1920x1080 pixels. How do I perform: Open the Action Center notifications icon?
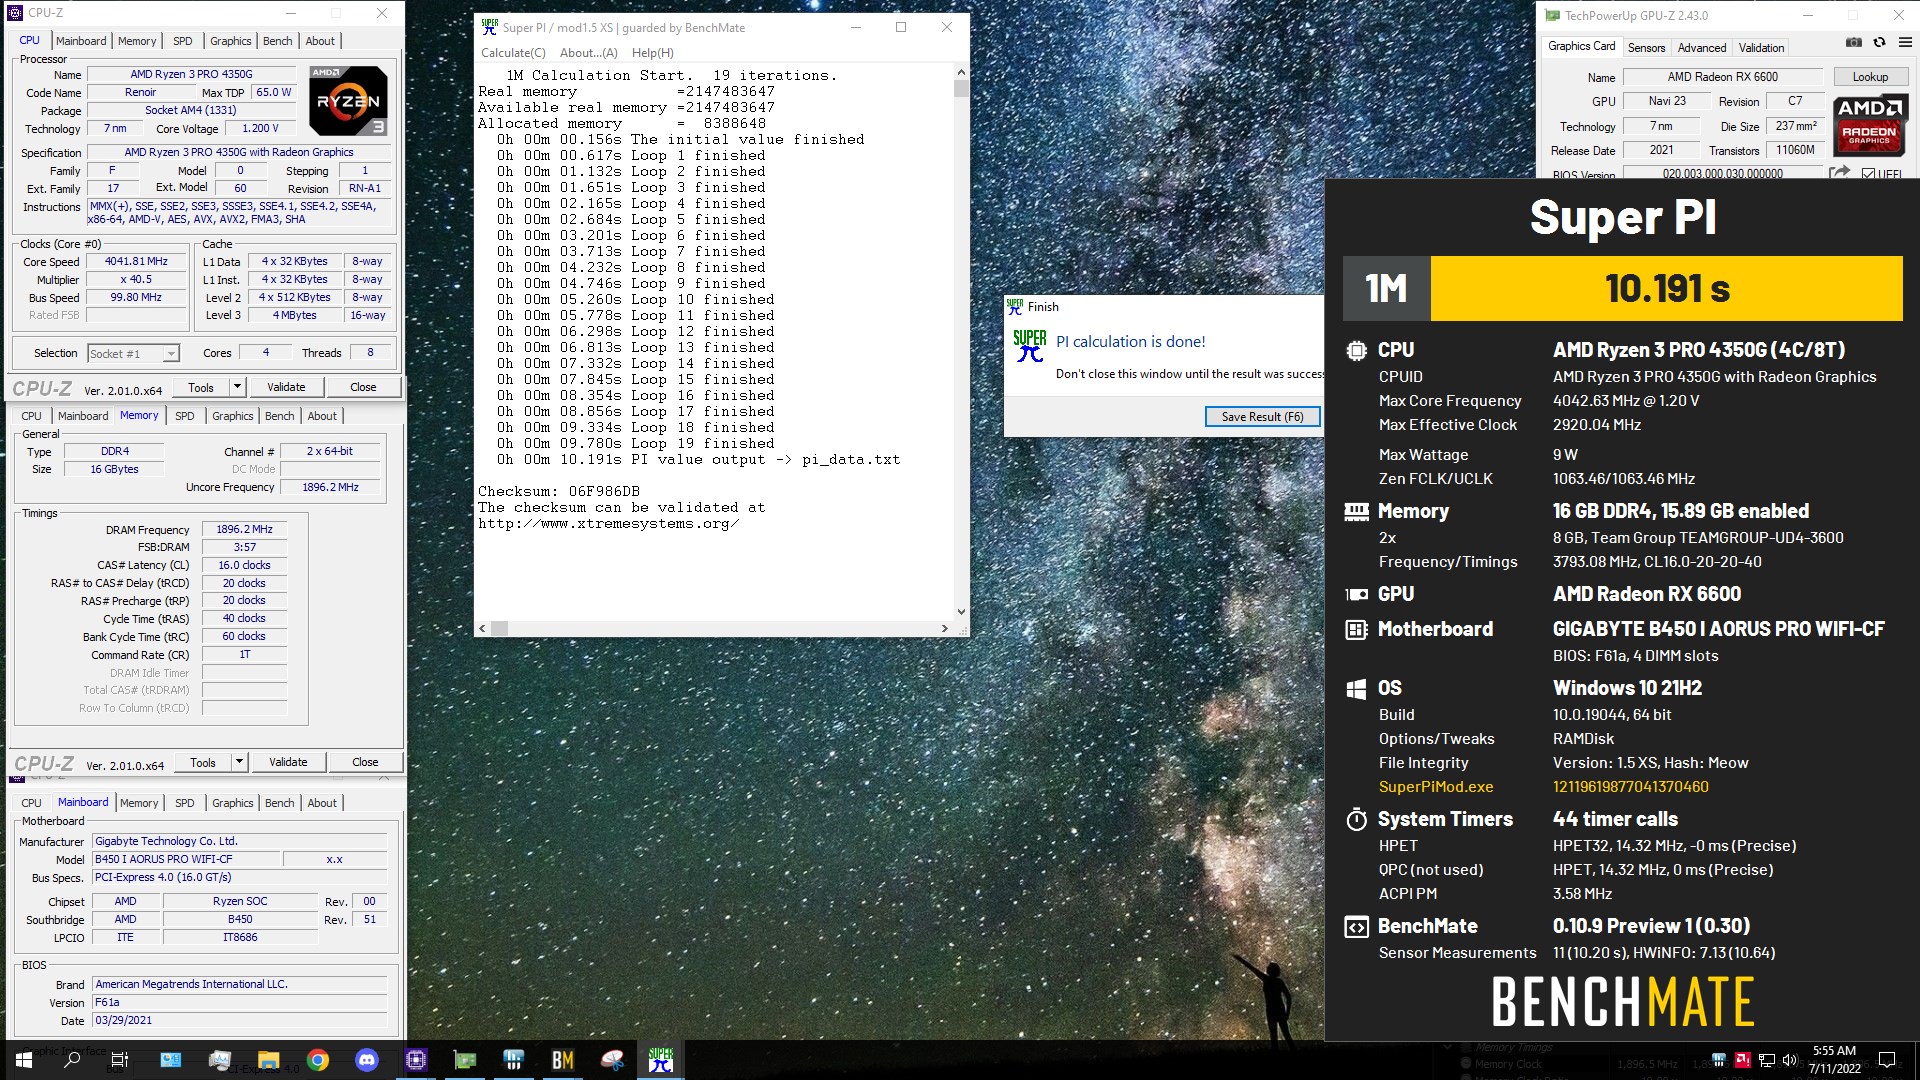point(1887,1060)
